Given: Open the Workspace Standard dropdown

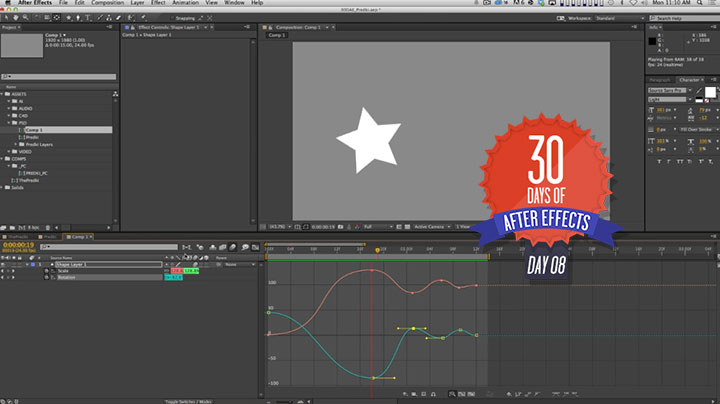Looking at the screenshot, I should (x=620, y=18).
